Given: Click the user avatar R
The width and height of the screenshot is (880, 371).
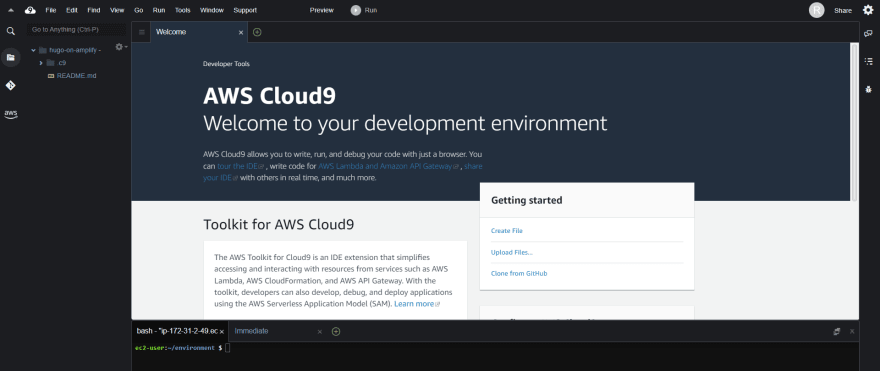Looking at the screenshot, I should pos(817,10).
